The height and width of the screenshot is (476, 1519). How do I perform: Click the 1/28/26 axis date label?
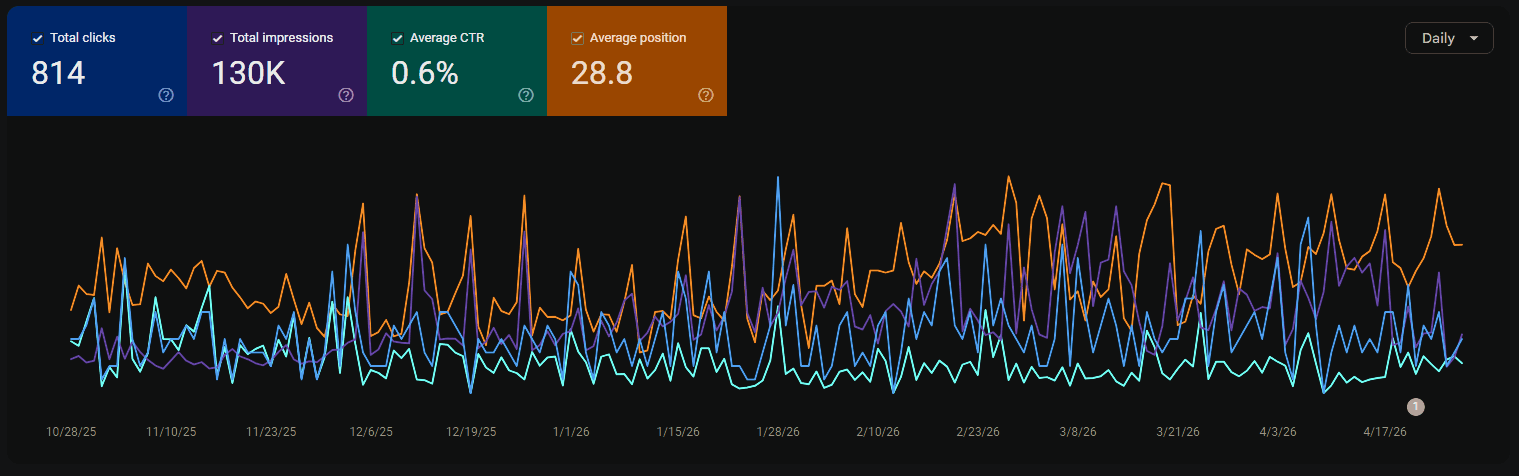click(x=778, y=432)
